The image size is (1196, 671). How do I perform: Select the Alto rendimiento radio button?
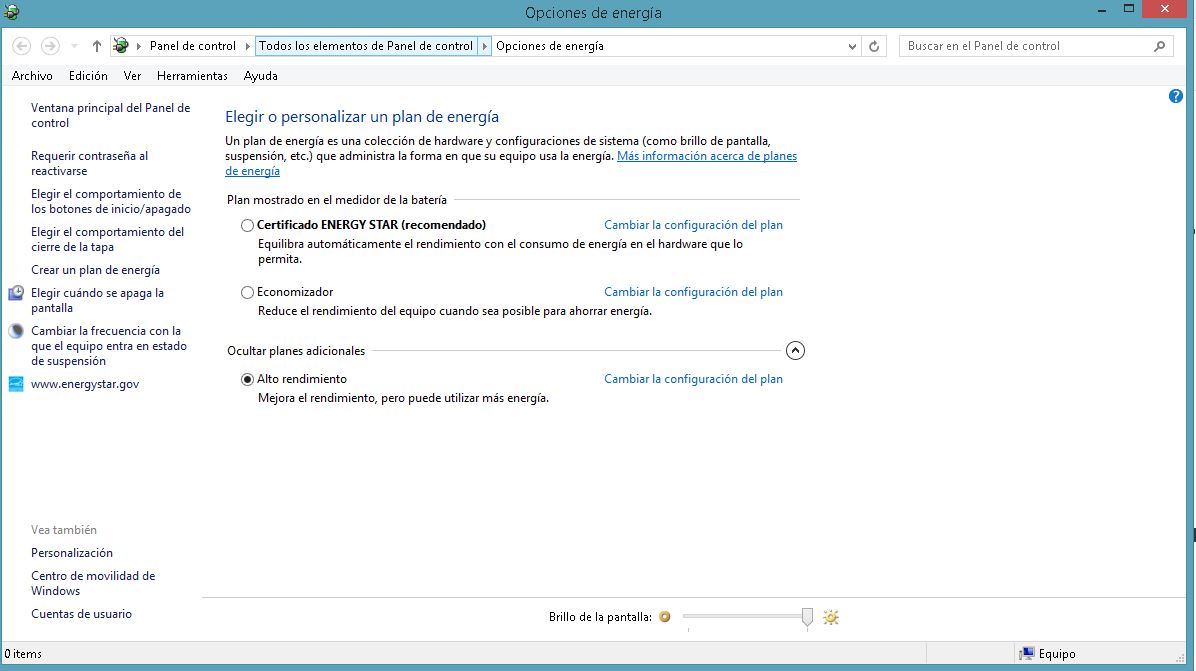pos(248,380)
